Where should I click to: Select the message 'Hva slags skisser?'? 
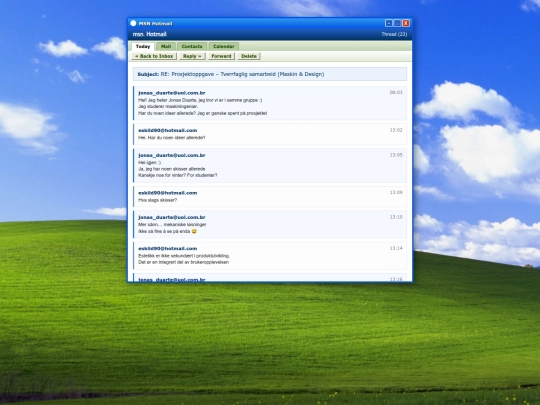coord(270,196)
